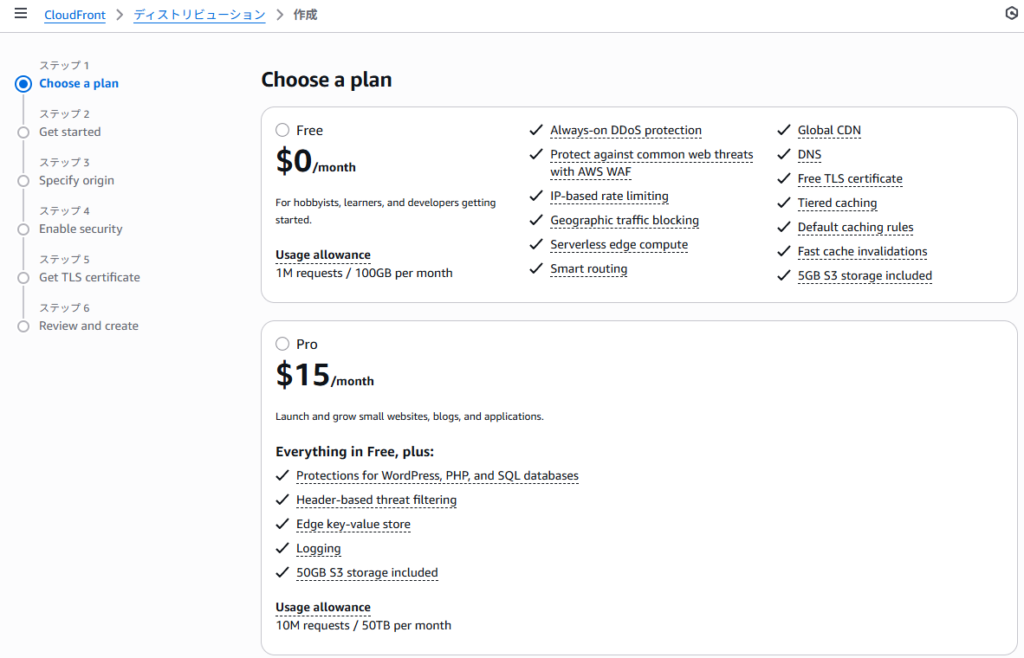1024x658 pixels.
Task: Show info for Always-on DDoS protection
Action: (625, 131)
